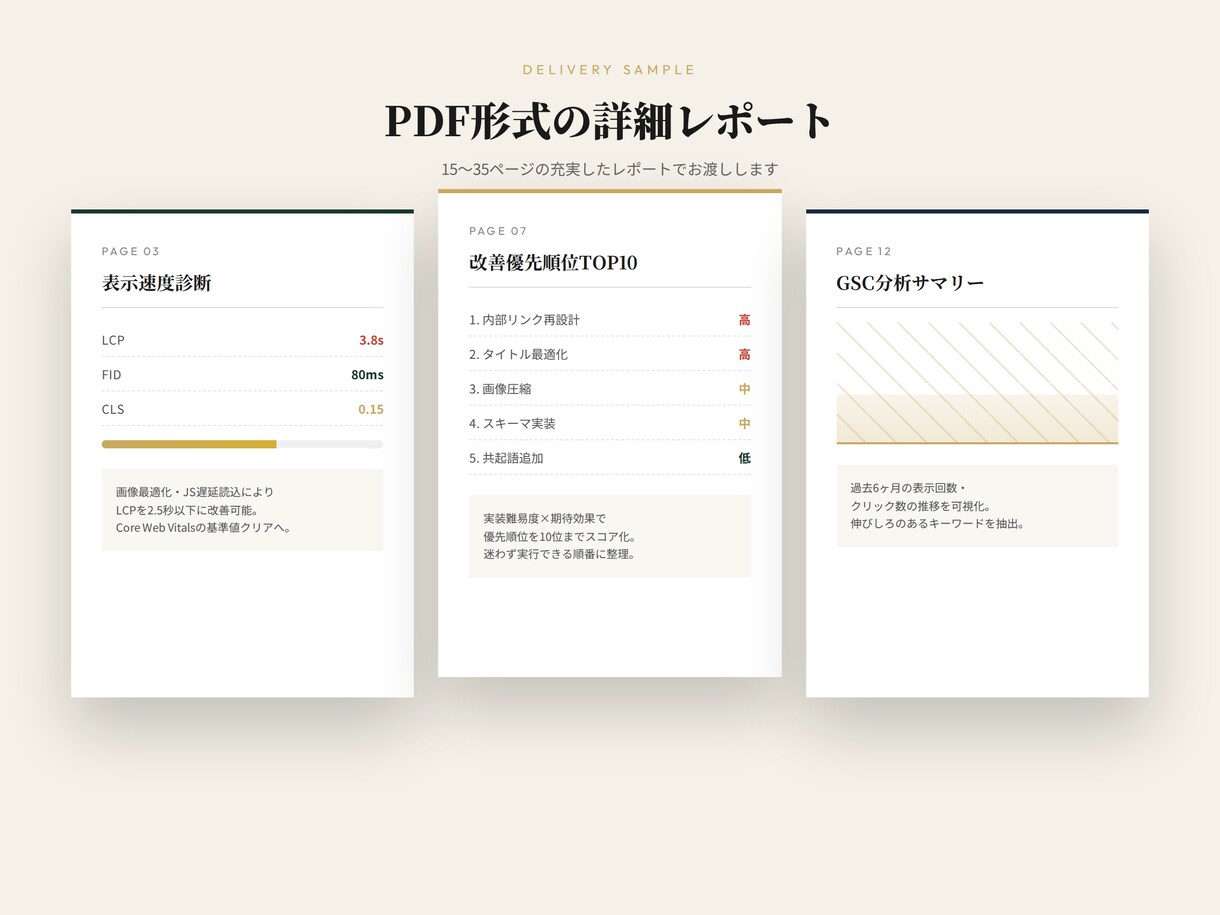The image size is (1220, 915).
Task: Click the note starting 画像最適化・JS遅延読込により
Action: click(x=242, y=510)
